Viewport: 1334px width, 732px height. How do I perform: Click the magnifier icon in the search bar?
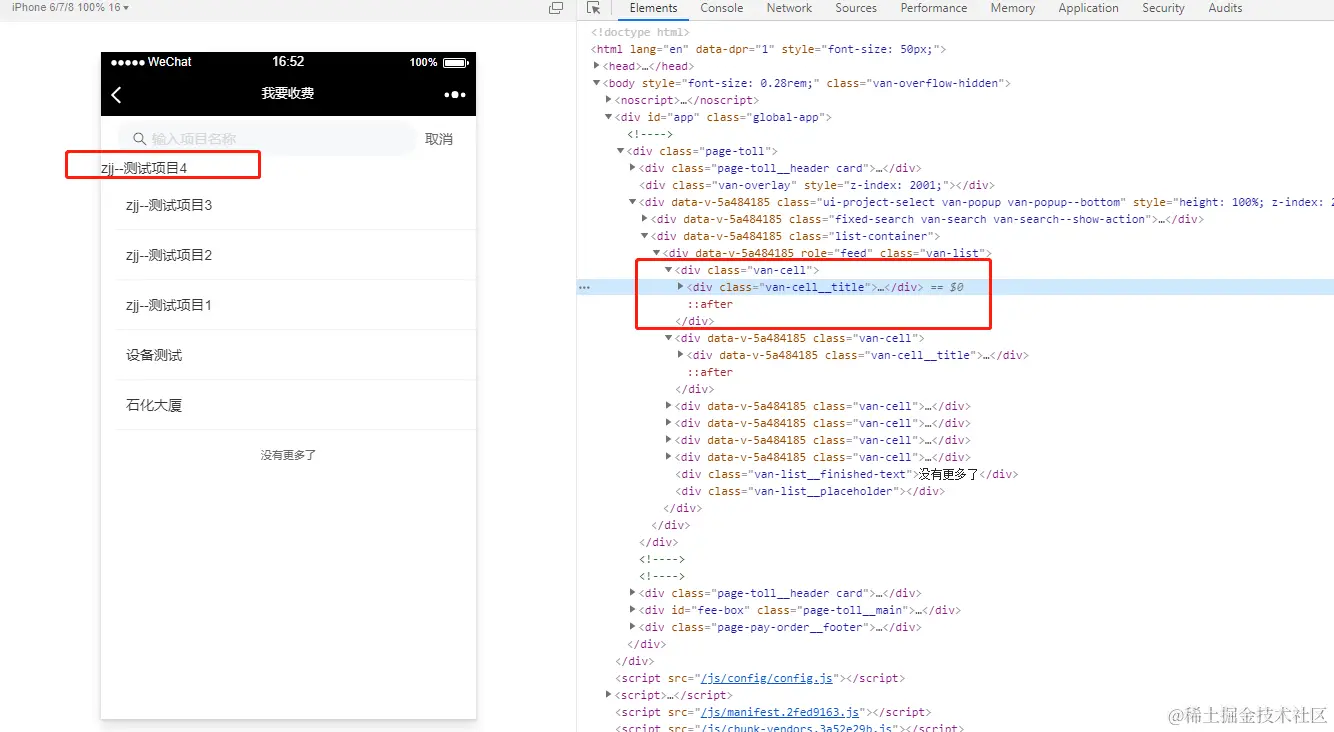tap(140, 139)
